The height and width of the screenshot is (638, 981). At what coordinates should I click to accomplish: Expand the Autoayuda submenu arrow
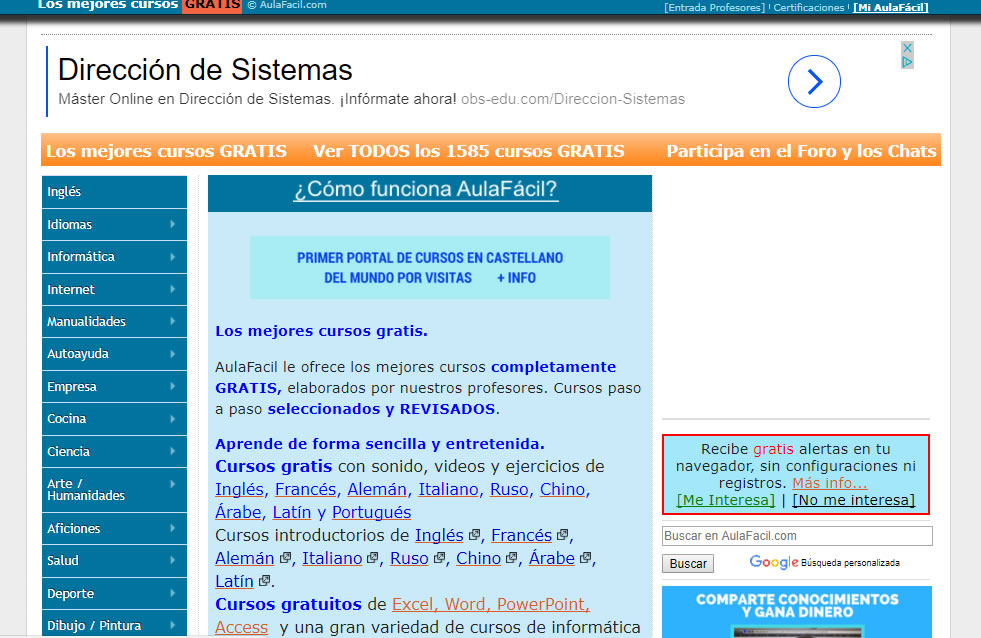click(x=173, y=353)
